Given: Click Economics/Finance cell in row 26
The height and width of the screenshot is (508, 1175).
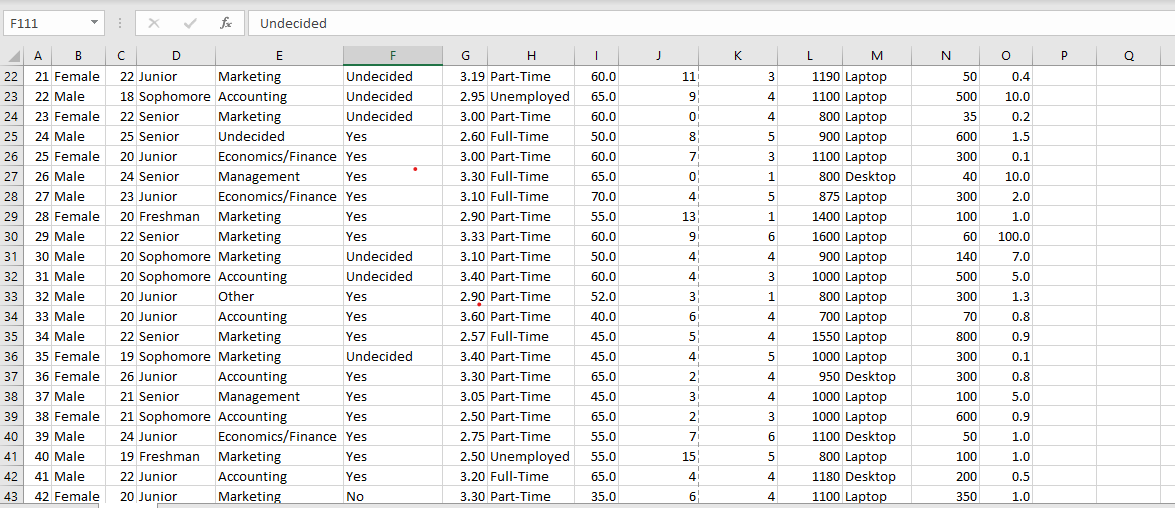Looking at the screenshot, I should click(x=280, y=157).
